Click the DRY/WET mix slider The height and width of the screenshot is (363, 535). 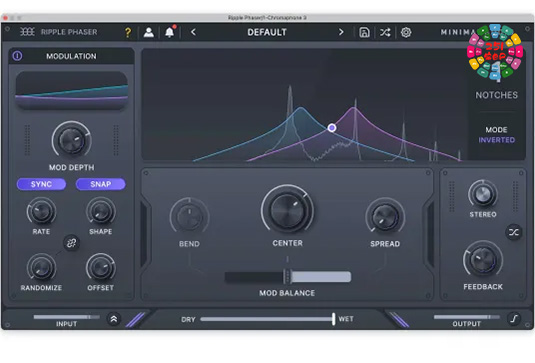[x=268, y=319]
